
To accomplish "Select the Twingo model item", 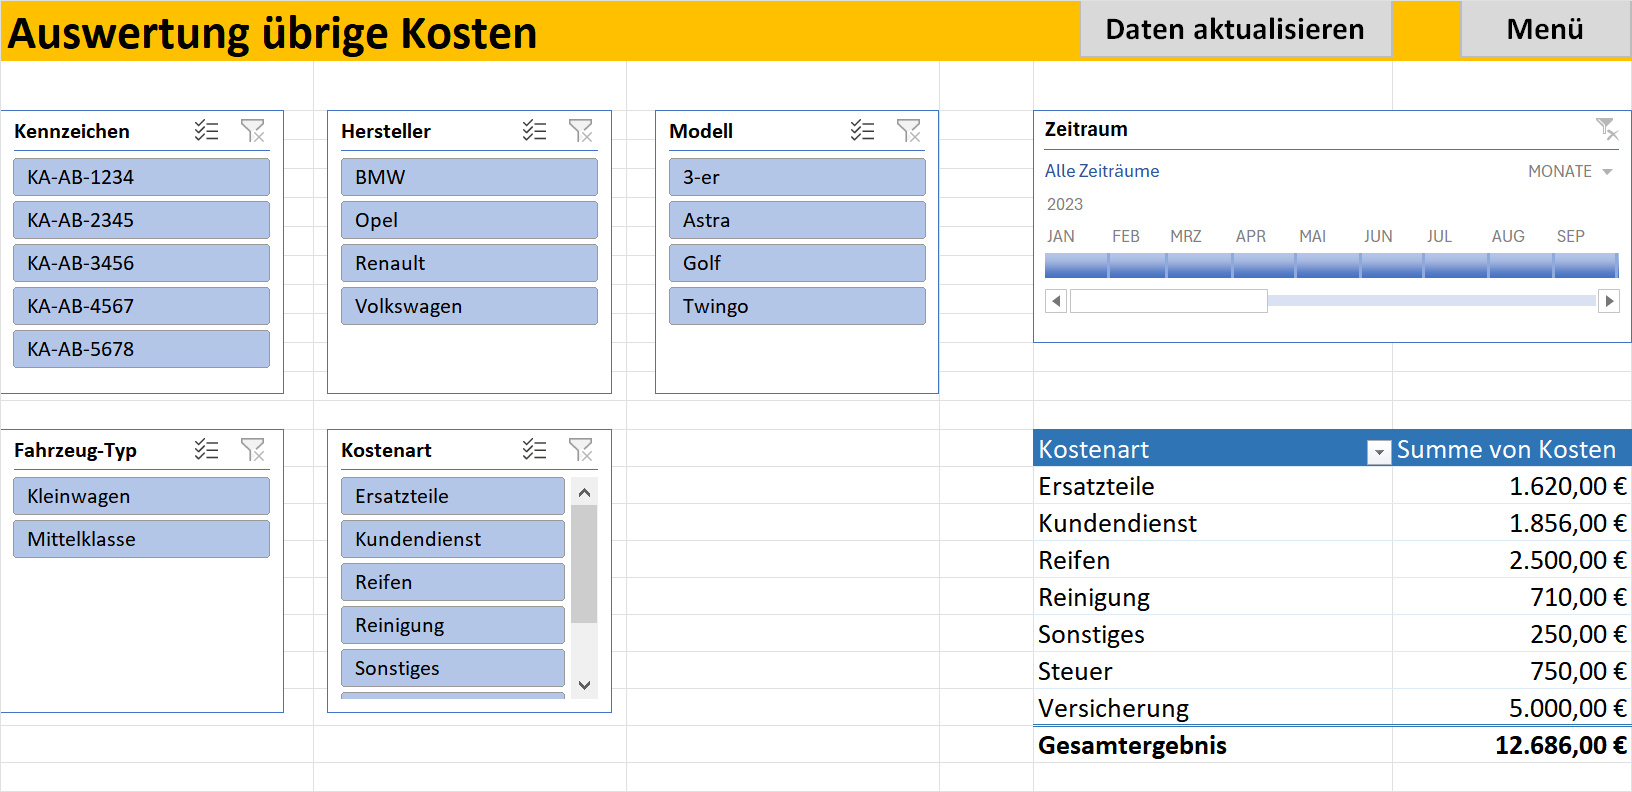I will [797, 306].
